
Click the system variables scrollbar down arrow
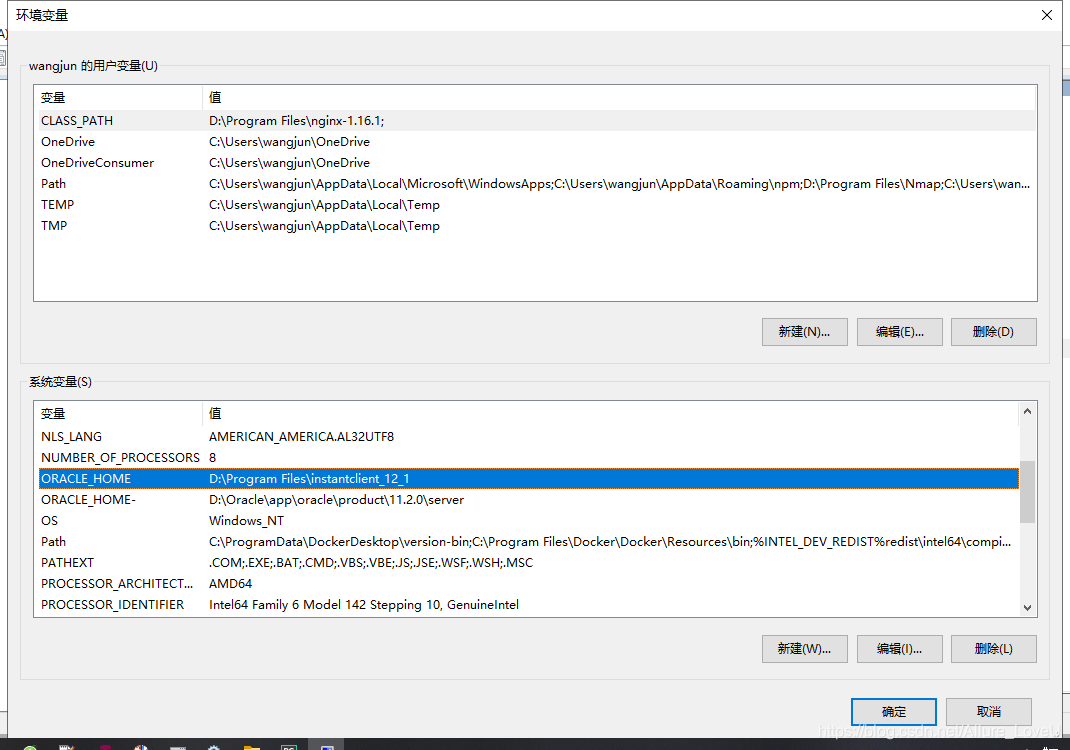point(1028,607)
